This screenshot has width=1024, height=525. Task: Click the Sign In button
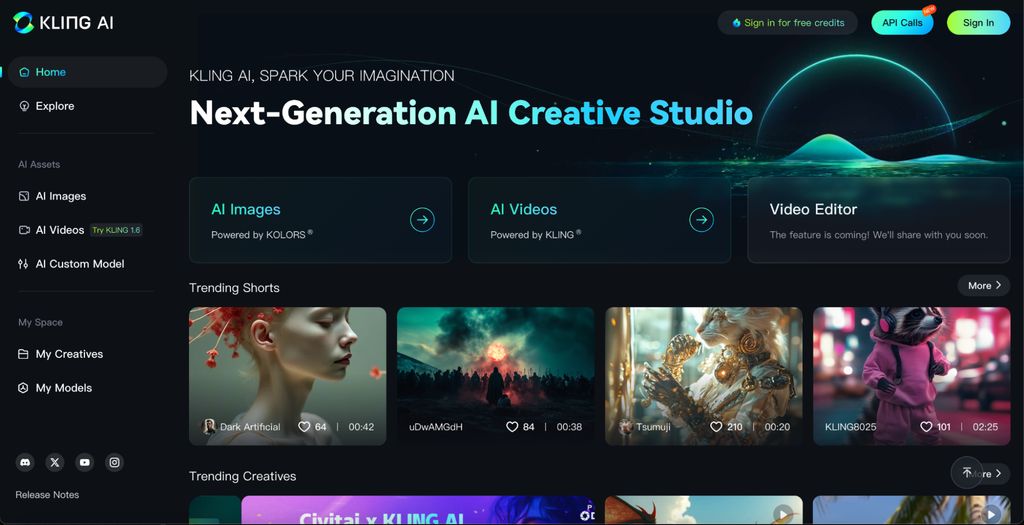pos(978,22)
